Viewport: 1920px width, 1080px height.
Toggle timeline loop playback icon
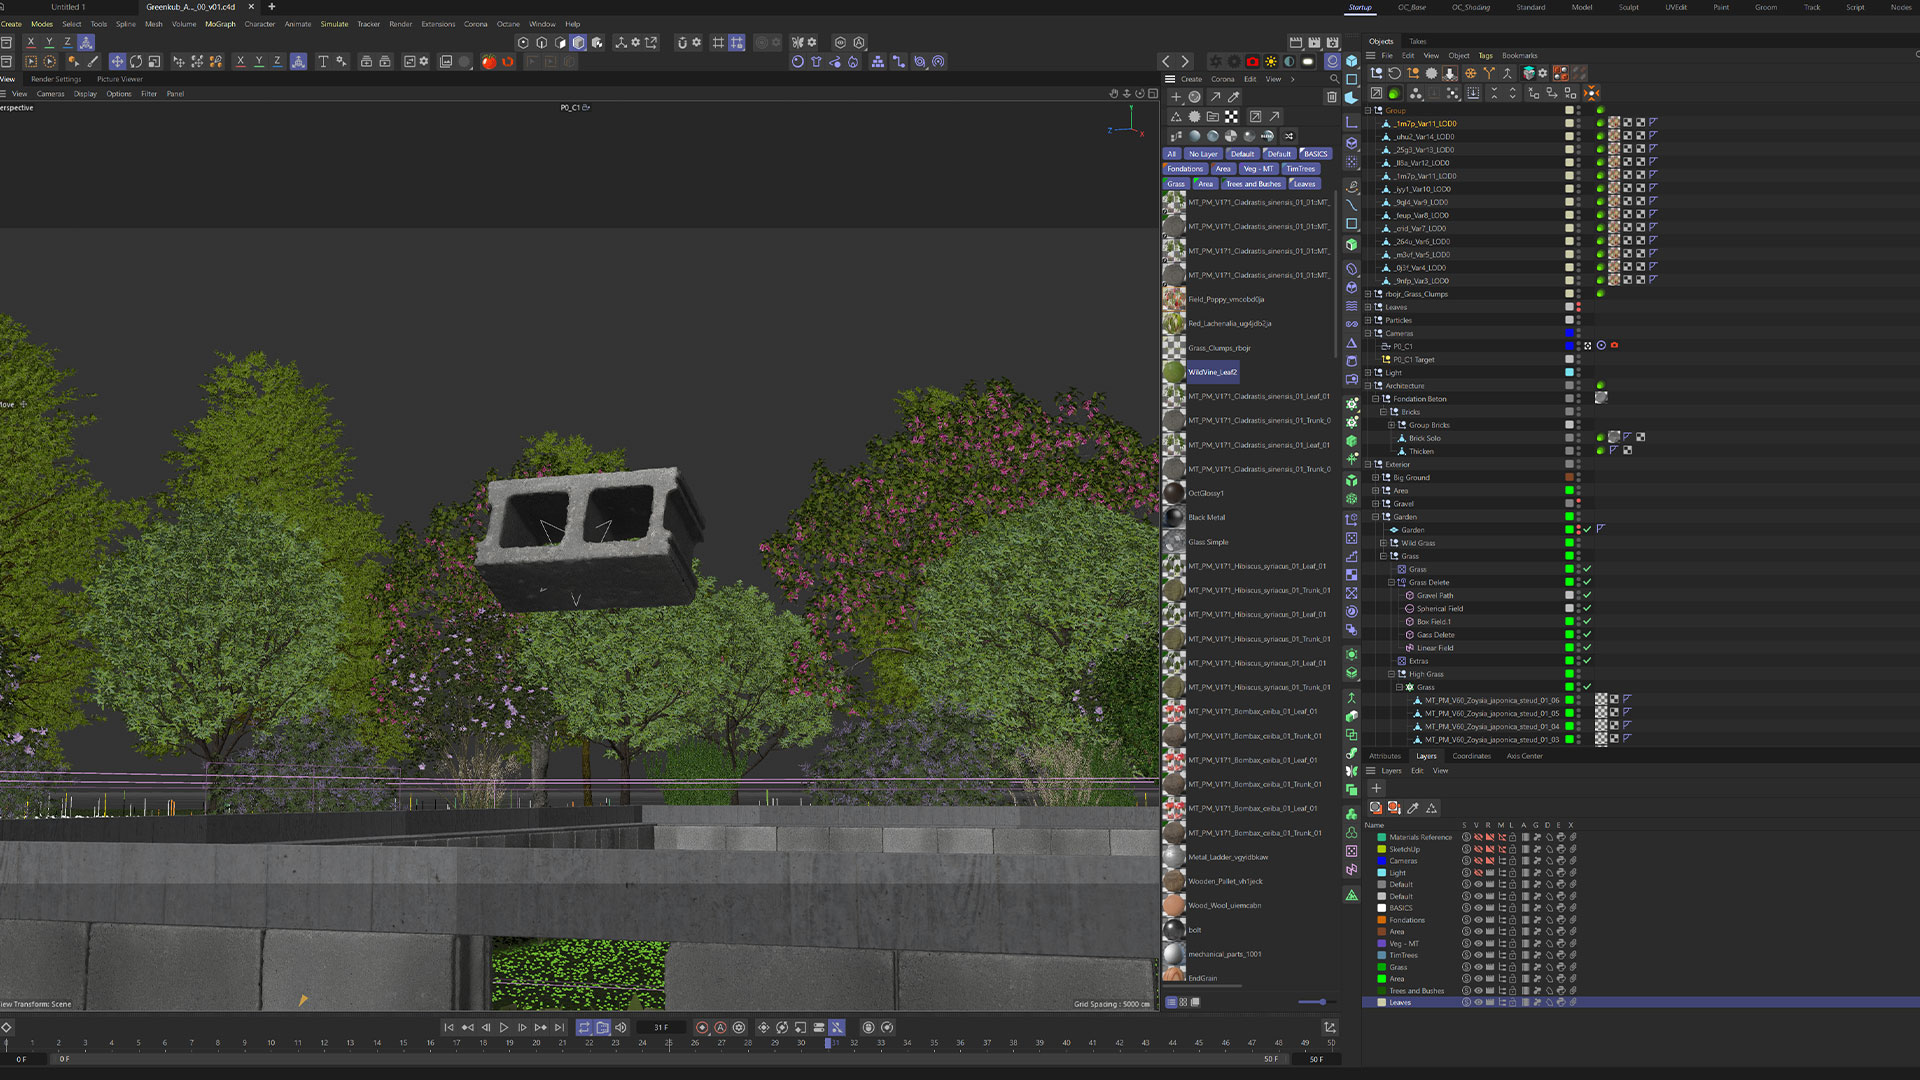(x=584, y=1027)
